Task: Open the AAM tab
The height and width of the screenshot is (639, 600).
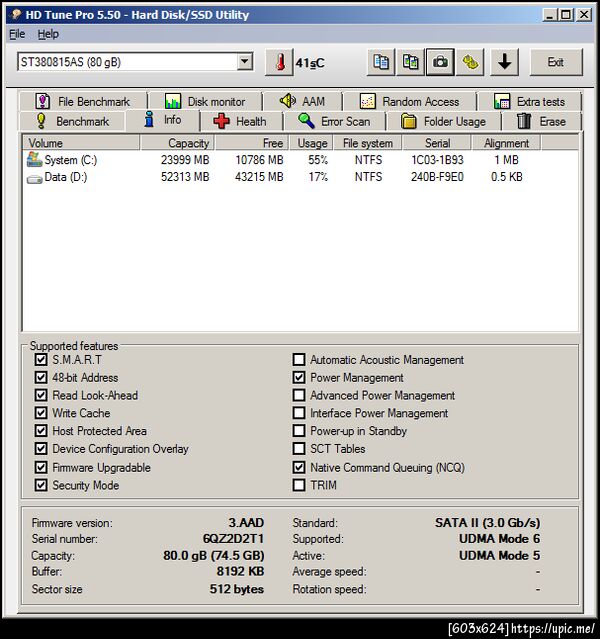Action: (x=302, y=101)
